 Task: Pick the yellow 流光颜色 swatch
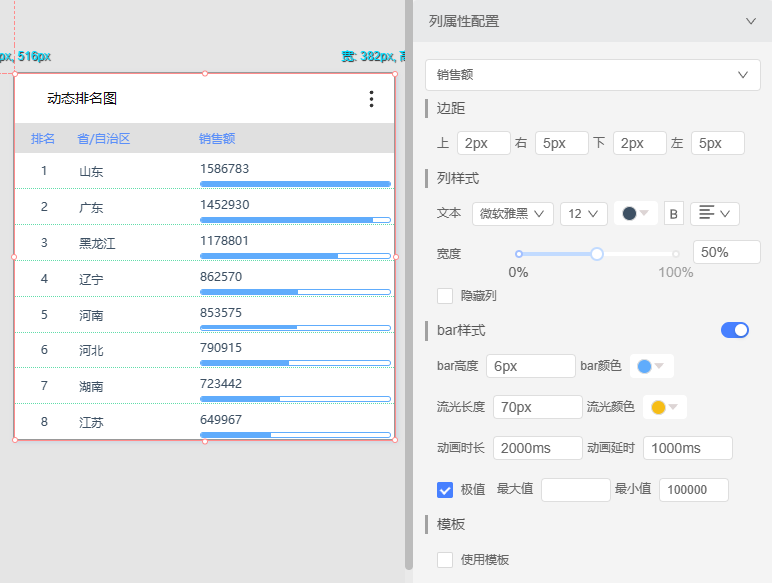pos(664,407)
